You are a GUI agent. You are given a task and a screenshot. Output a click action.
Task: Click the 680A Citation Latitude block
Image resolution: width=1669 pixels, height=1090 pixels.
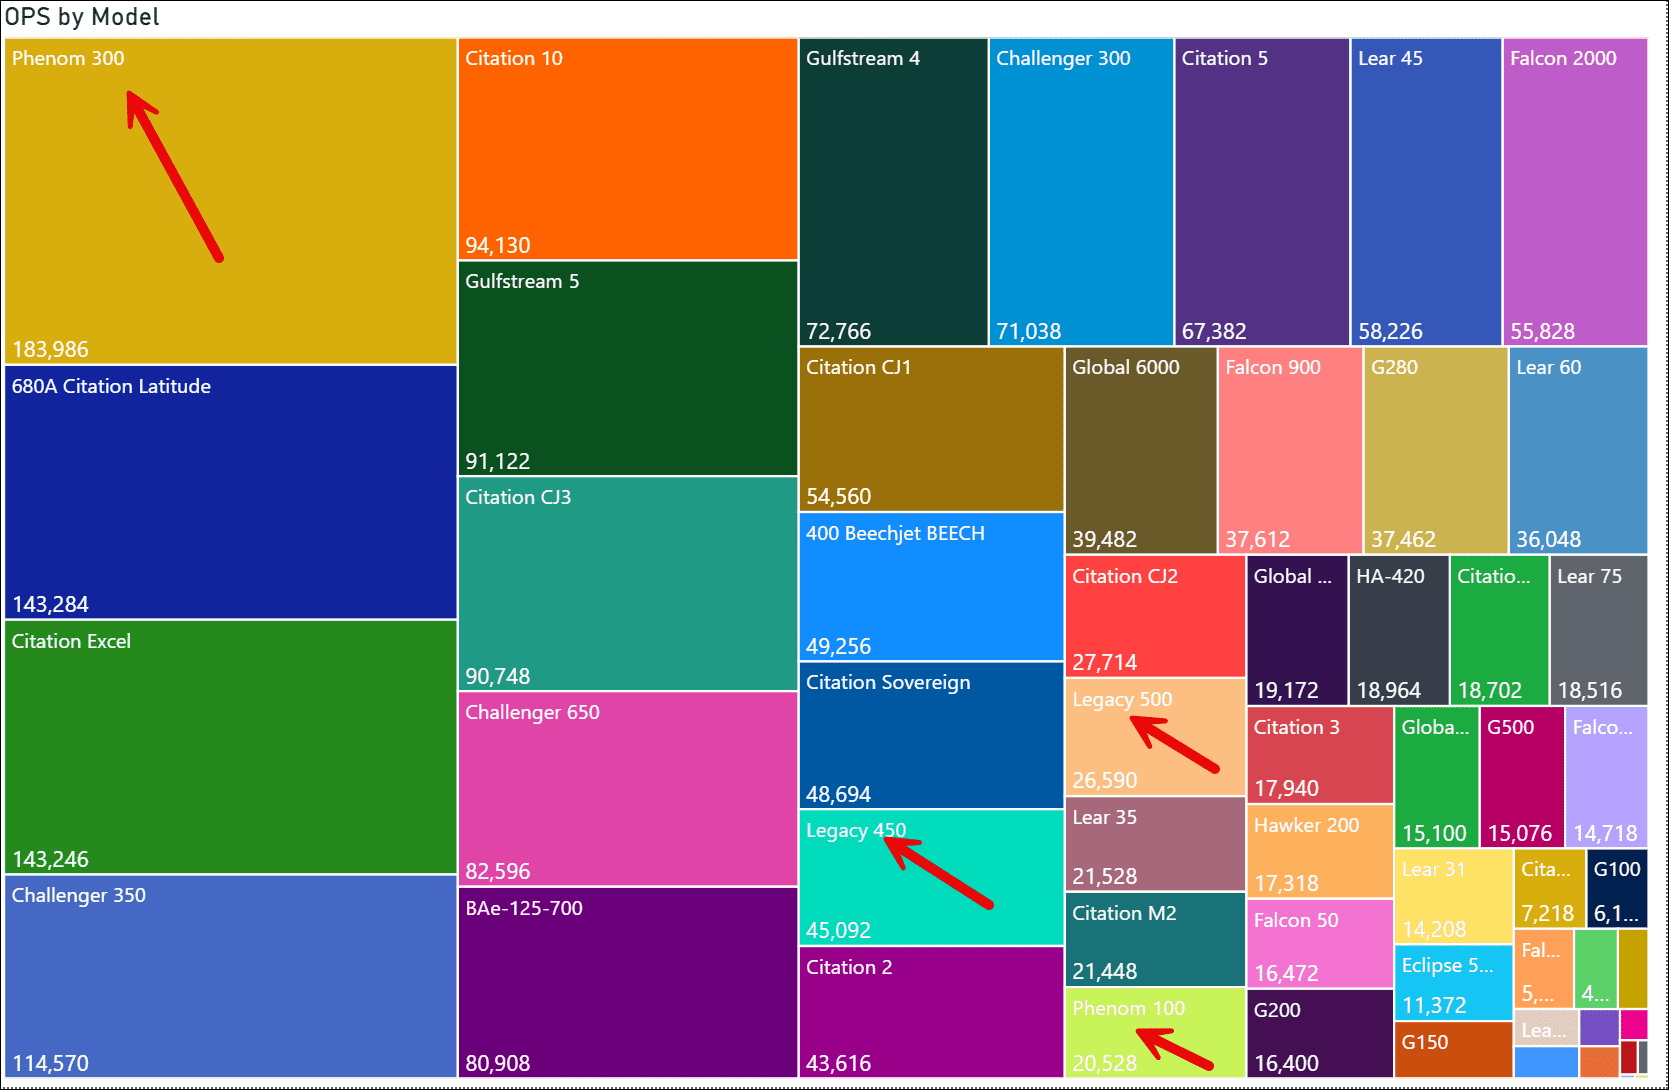(x=230, y=492)
